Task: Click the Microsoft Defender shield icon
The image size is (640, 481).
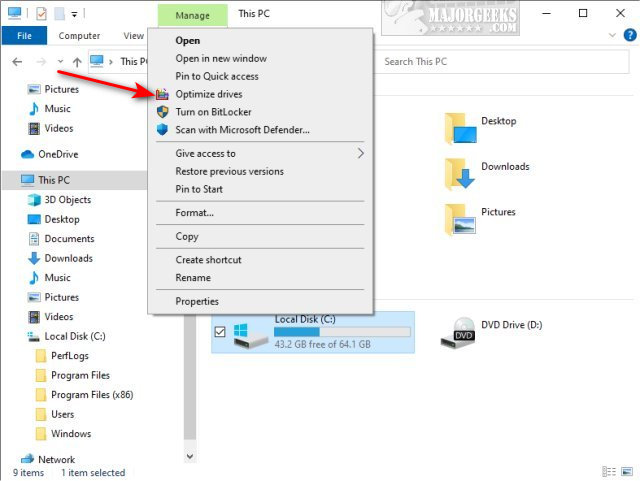Action: (x=162, y=130)
